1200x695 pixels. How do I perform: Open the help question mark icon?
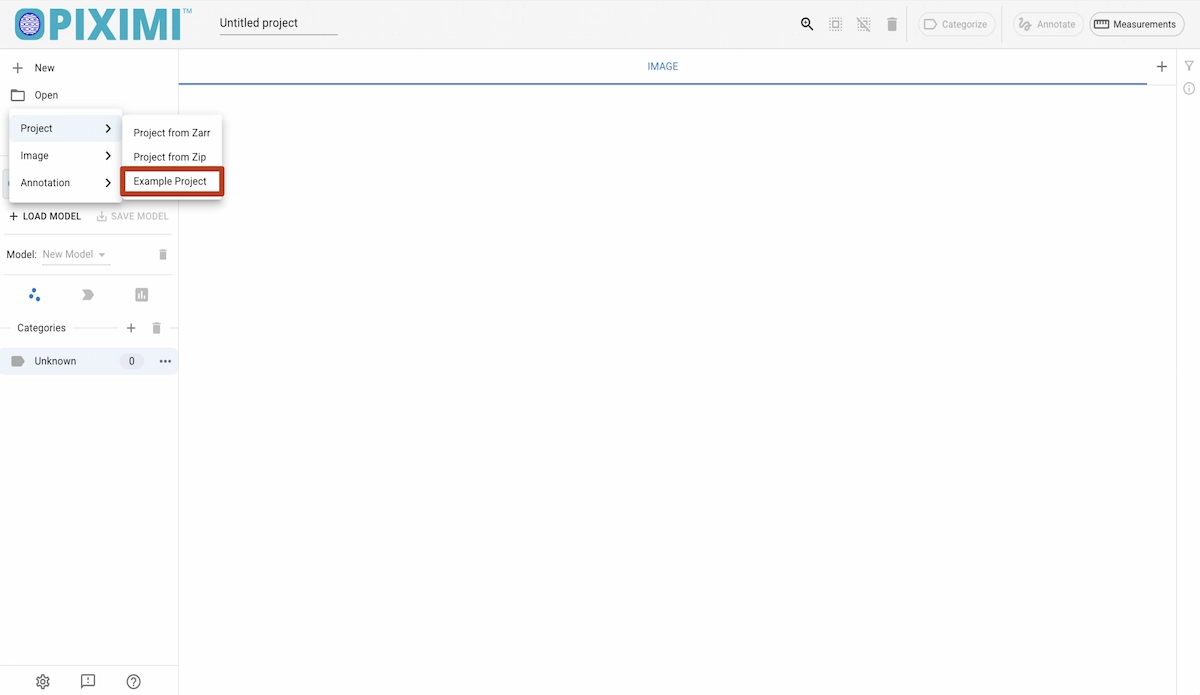tap(133, 681)
